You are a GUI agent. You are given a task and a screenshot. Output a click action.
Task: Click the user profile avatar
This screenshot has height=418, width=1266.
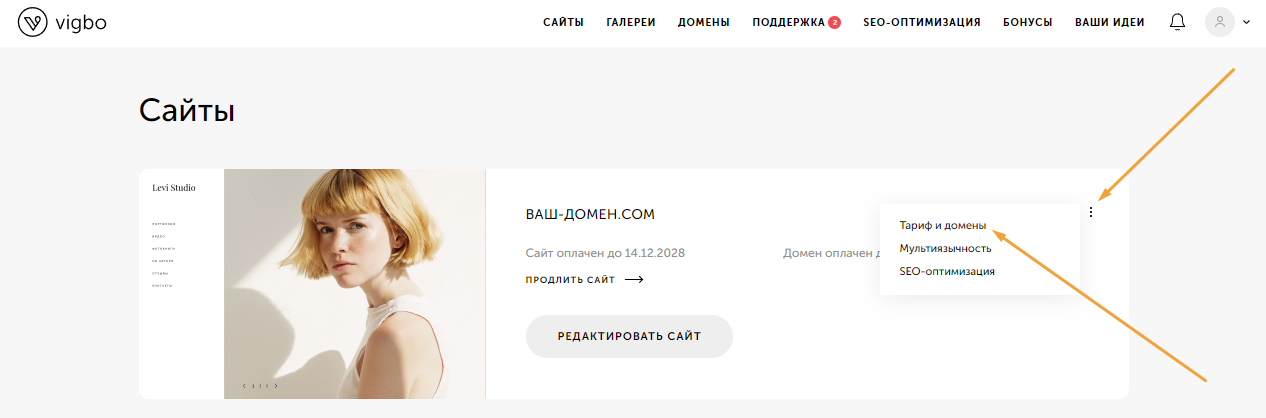click(x=1220, y=22)
